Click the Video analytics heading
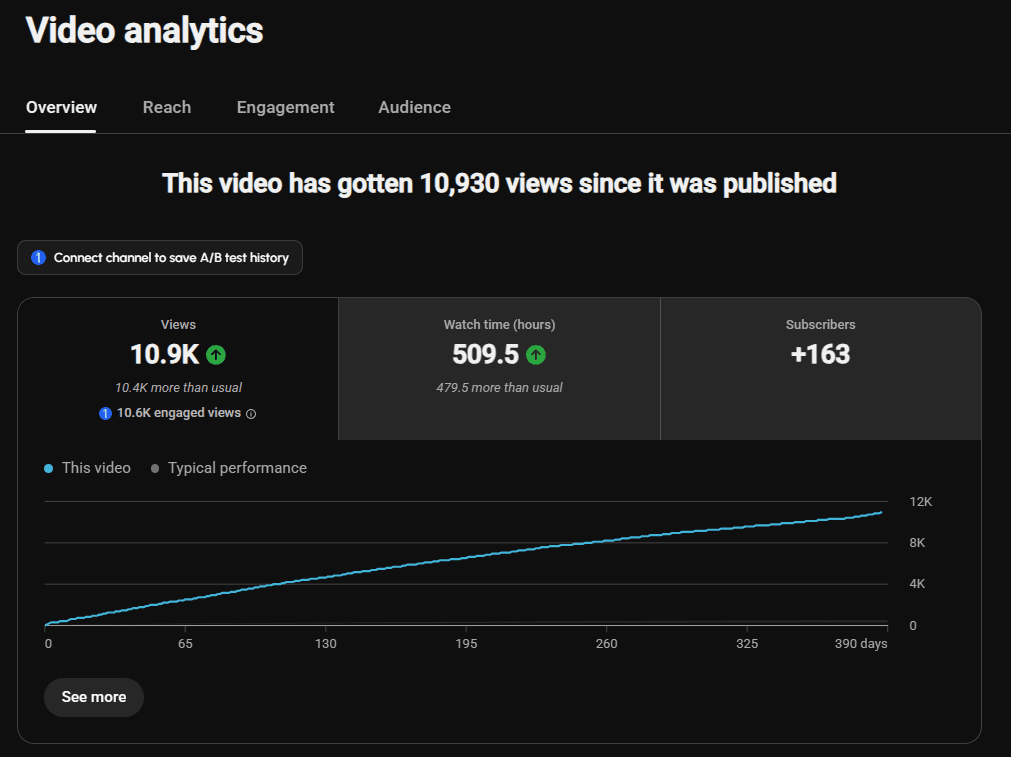The image size is (1011, 757). (144, 30)
